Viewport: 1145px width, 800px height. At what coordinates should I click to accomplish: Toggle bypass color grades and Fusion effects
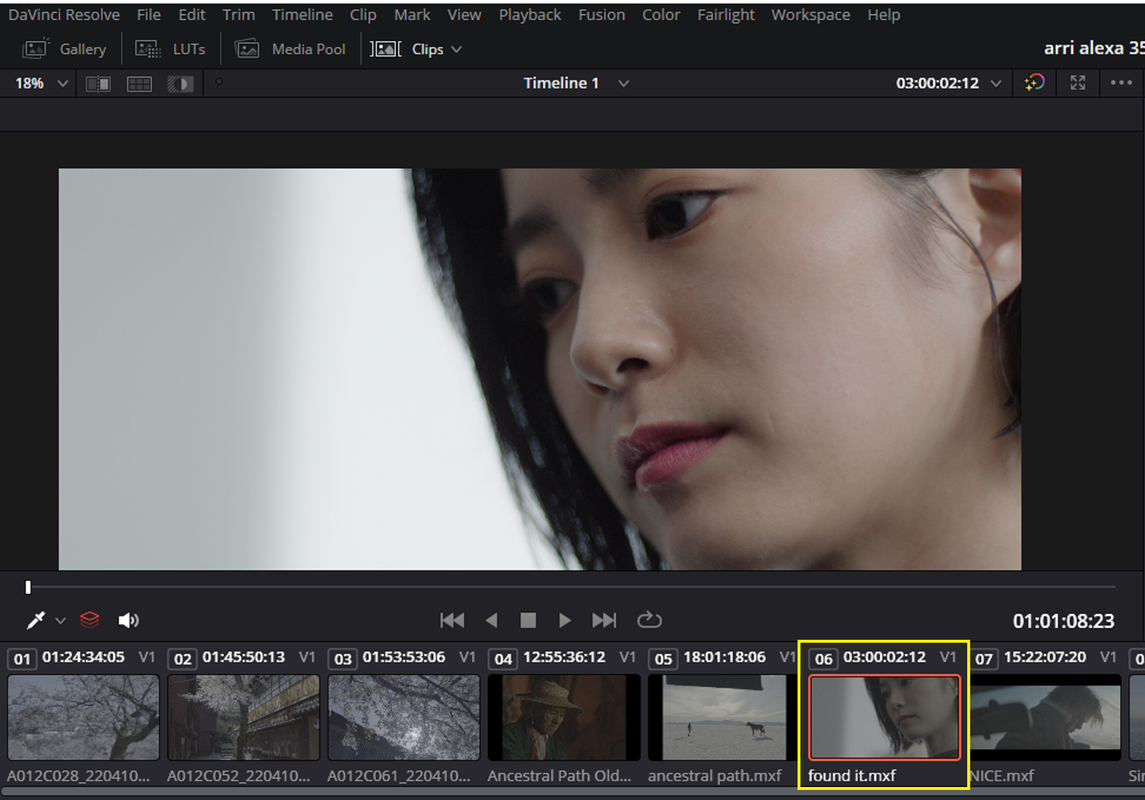point(1035,83)
